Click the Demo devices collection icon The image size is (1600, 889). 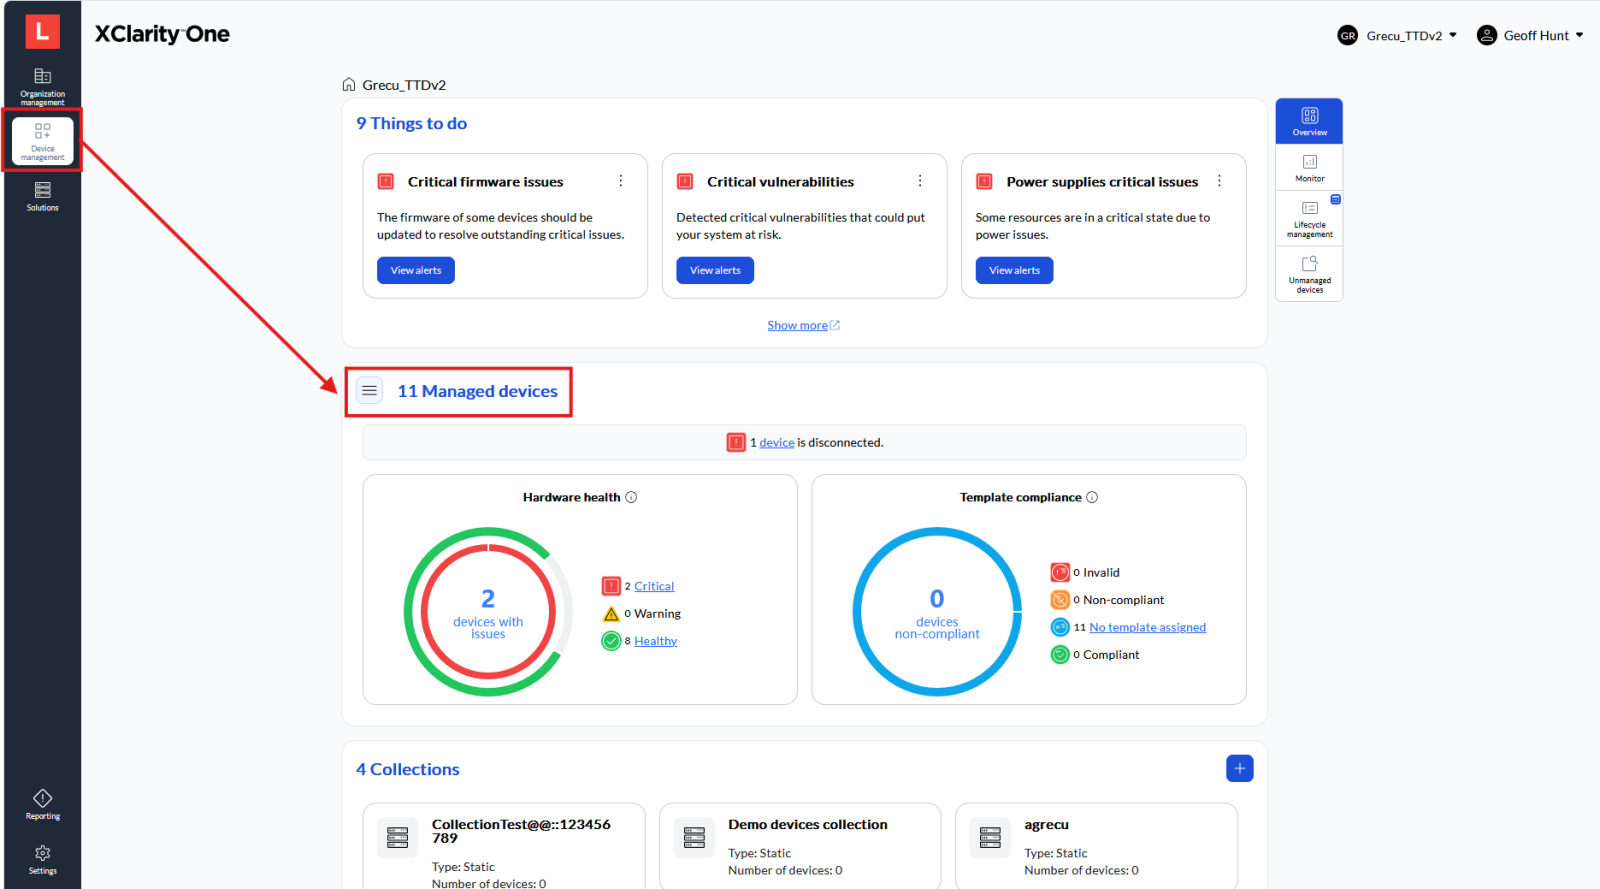tap(694, 837)
